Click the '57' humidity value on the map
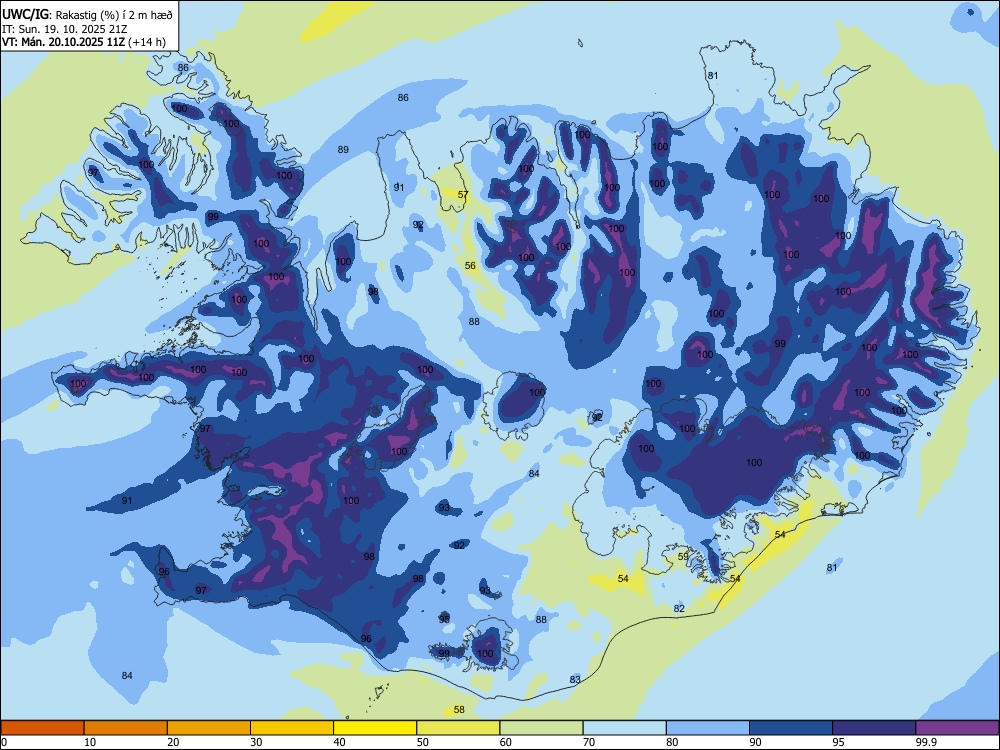The image size is (1000, 750). [463, 195]
